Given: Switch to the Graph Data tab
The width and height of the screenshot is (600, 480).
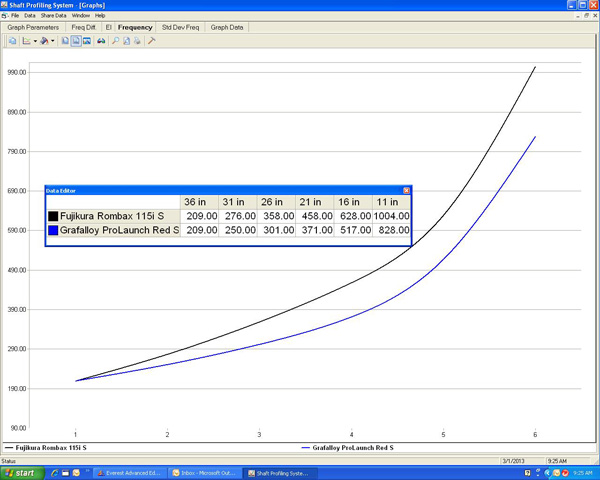Looking at the screenshot, I should (x=227, y=28).
